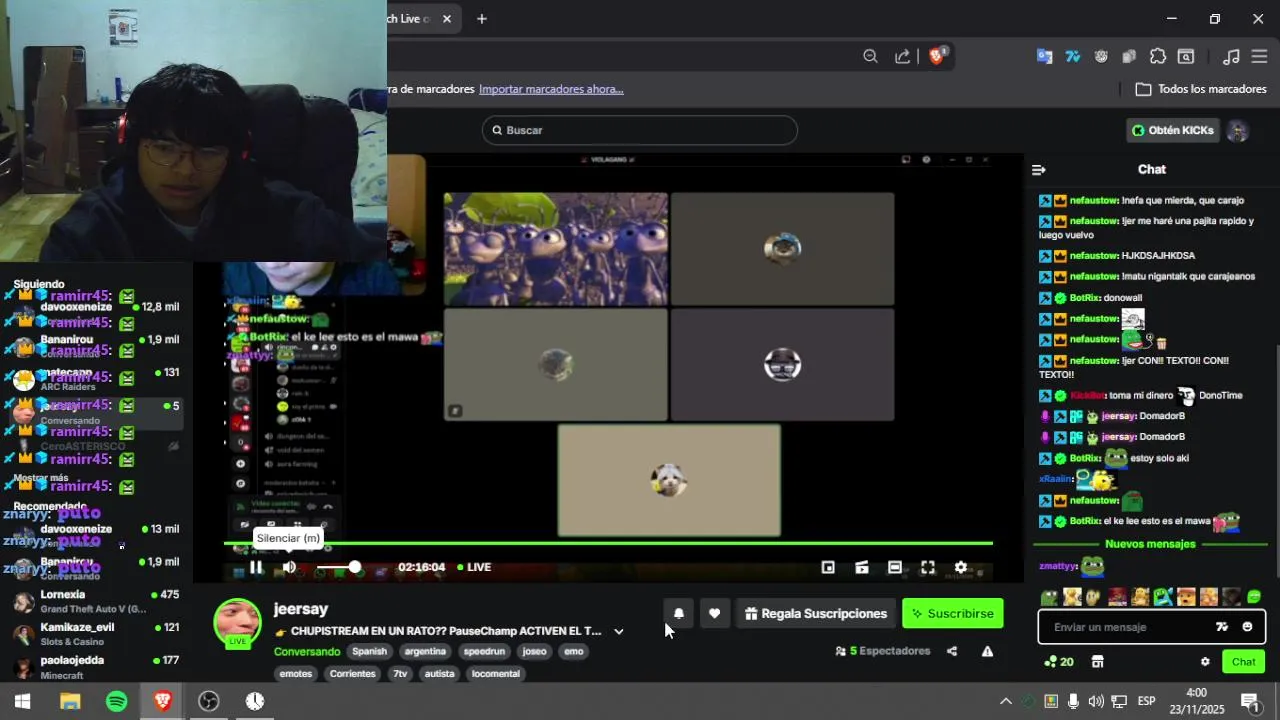Open Windows Start menu
Viewport: 1280px width, 720px height.
point(23,702)
